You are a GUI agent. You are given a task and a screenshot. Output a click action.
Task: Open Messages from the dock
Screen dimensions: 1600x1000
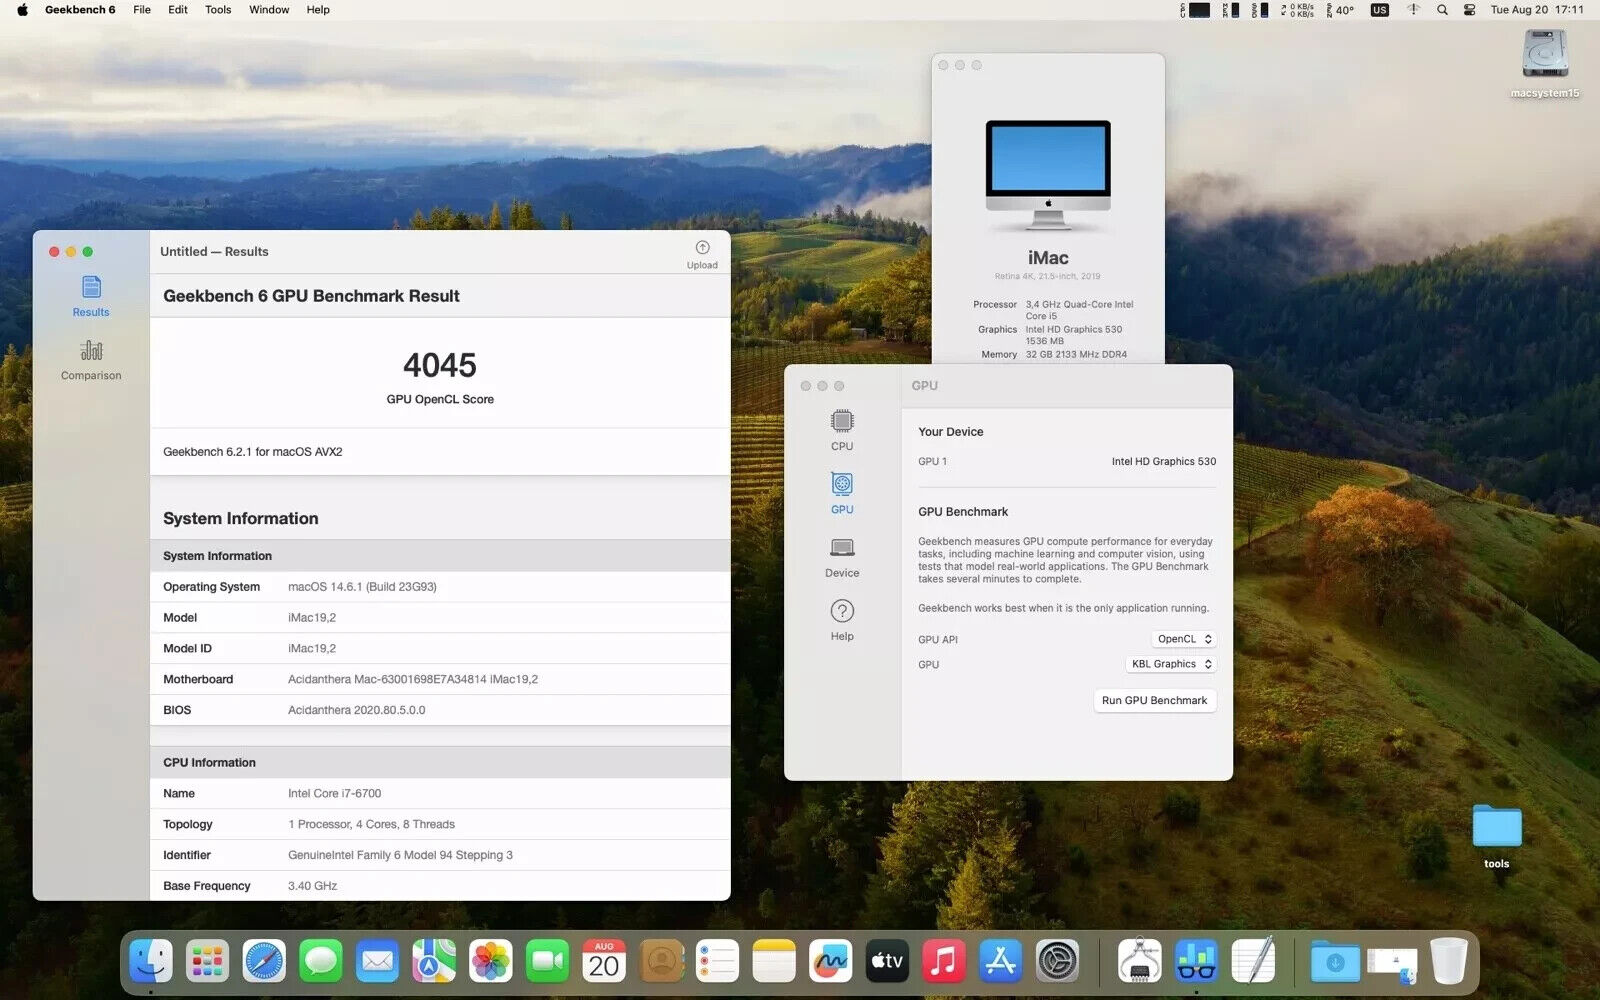point(321,962)
